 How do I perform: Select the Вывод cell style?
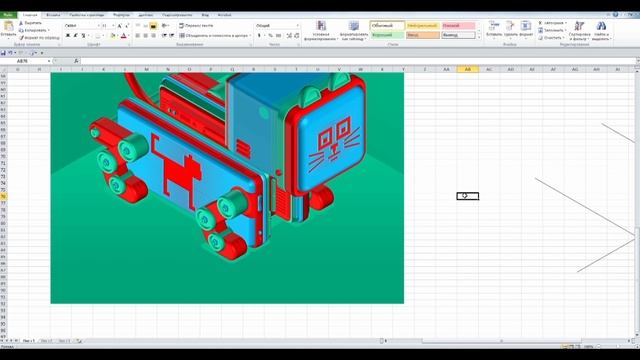[x=458, y=35]
